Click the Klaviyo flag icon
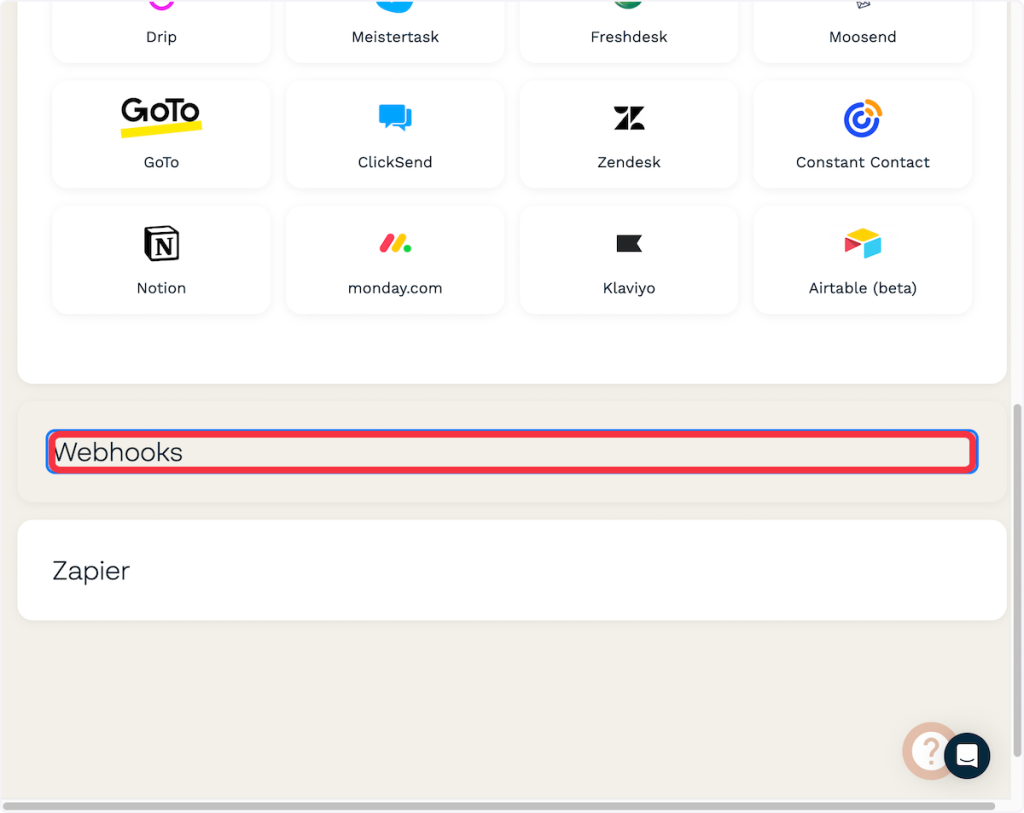The width and height of the screenshot is (1024, 813). tap(629, 244)
